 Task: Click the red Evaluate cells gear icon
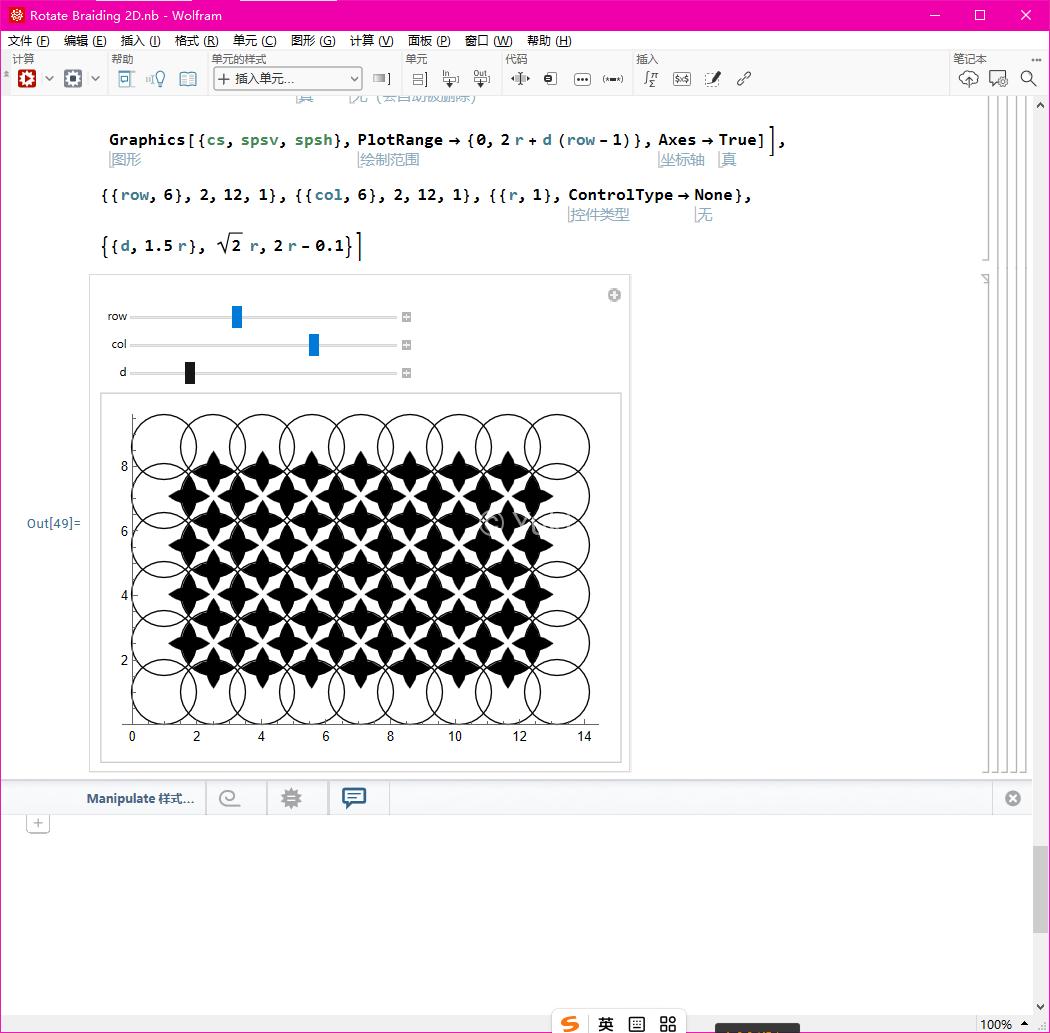27,78
